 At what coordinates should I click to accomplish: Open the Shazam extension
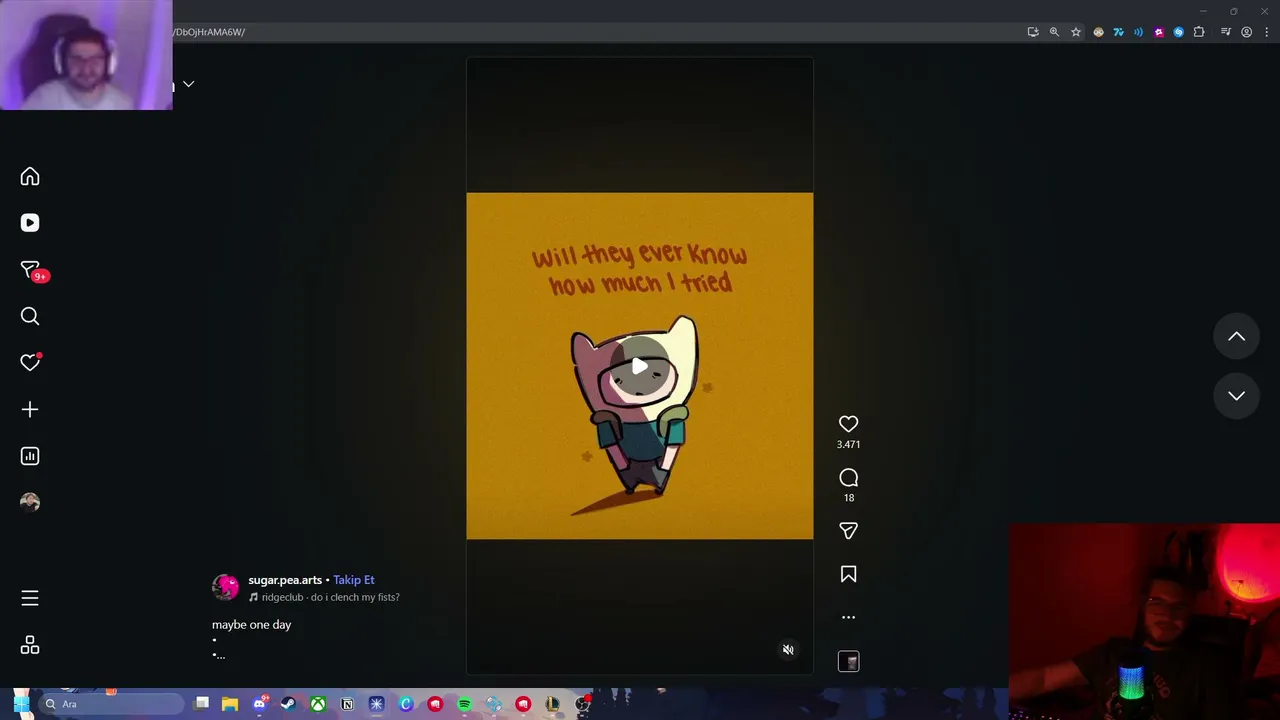[x=1179, y=32]
